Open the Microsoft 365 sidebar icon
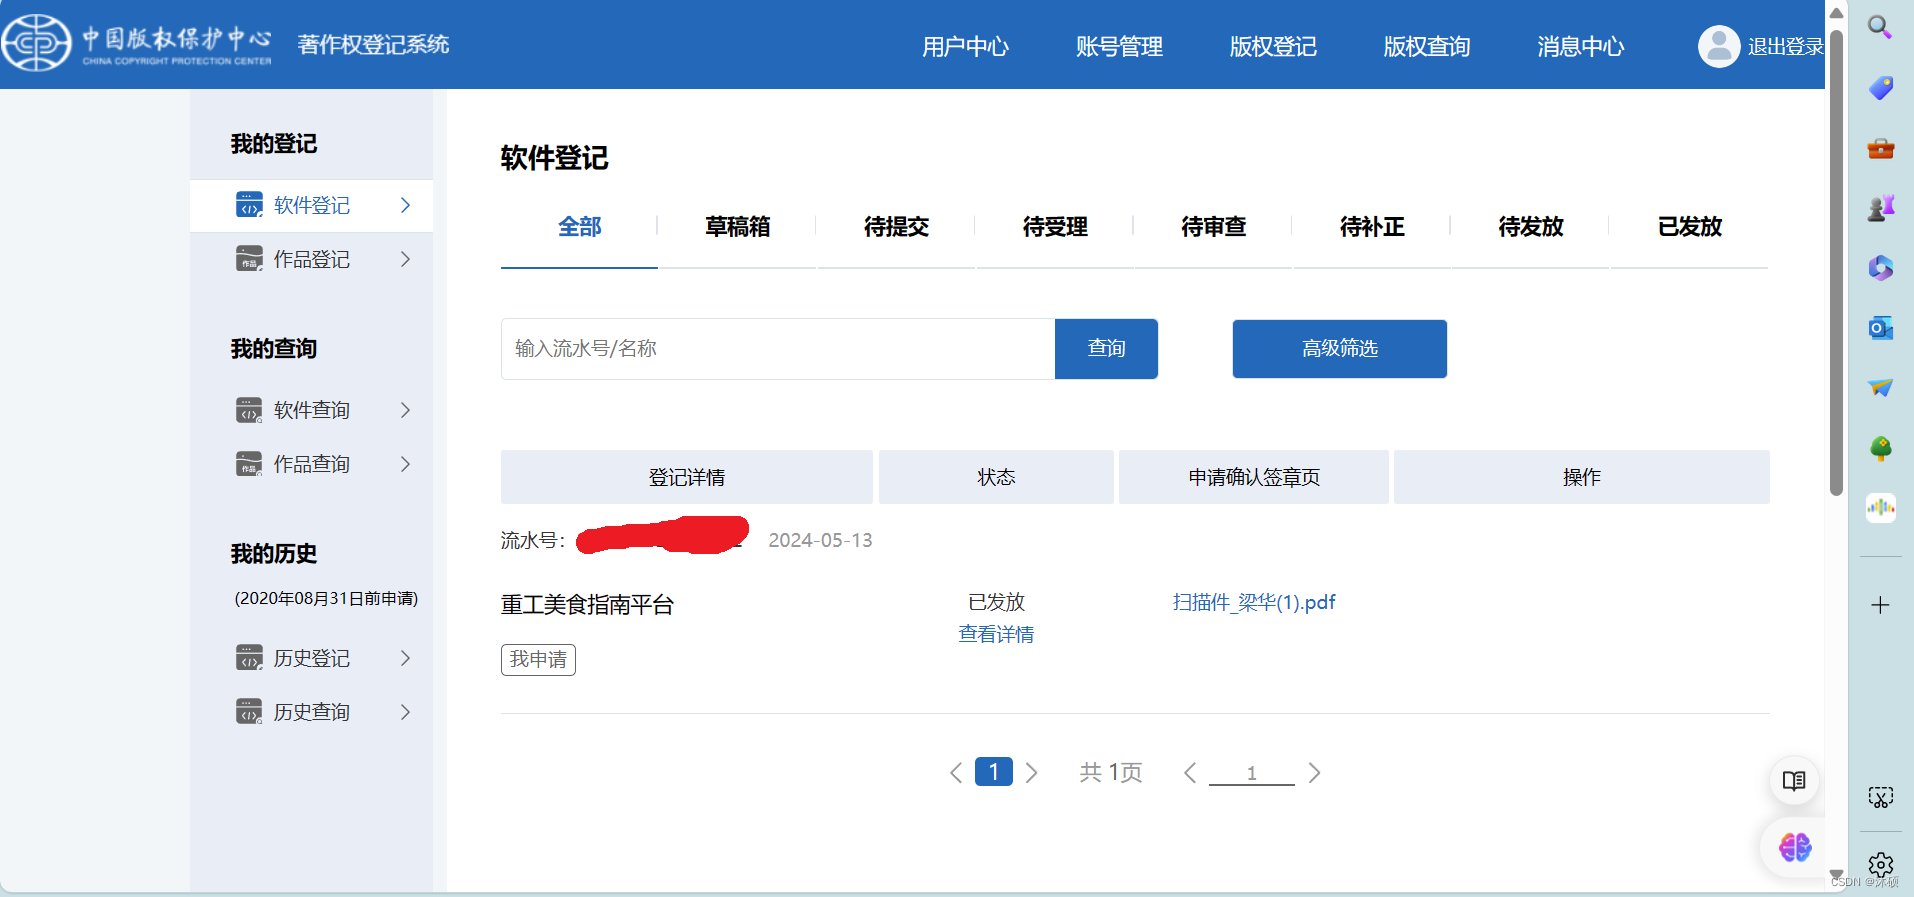 click(x=1880, y=268)
